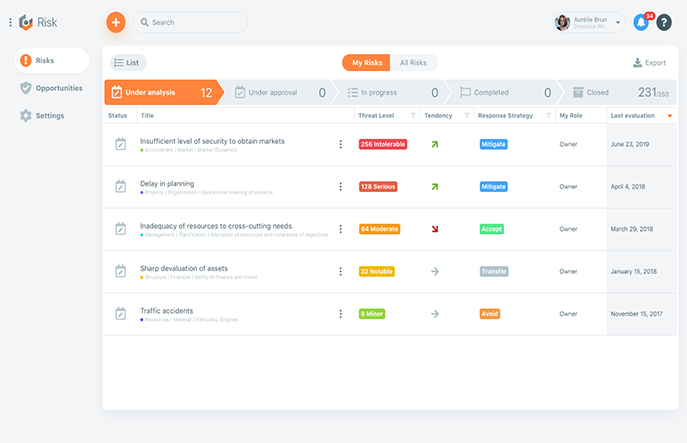Open the Risks sidebar section
This screenshot has height=443, width=687.
52,60
